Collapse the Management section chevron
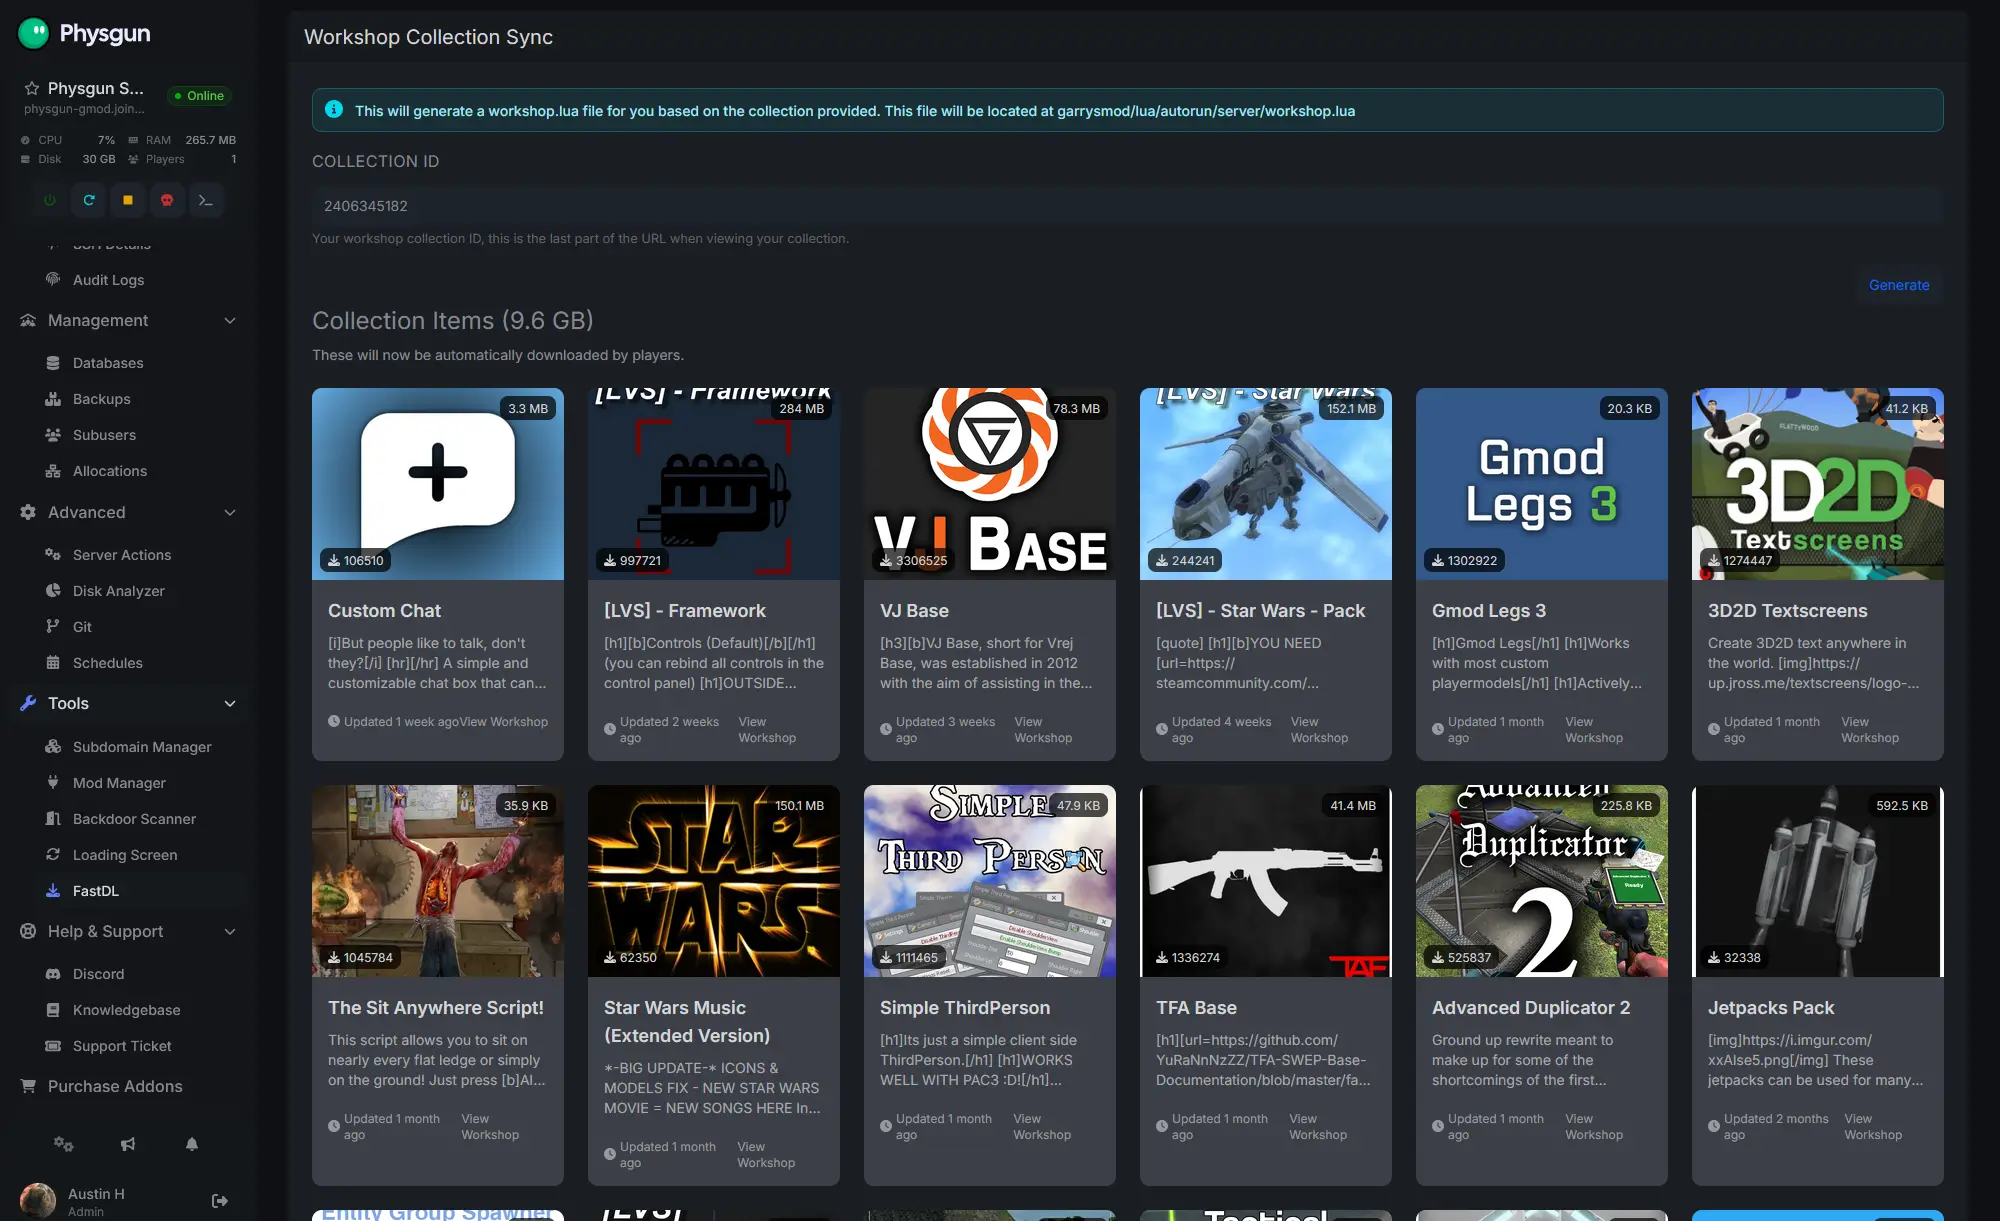 coord(230,320)
